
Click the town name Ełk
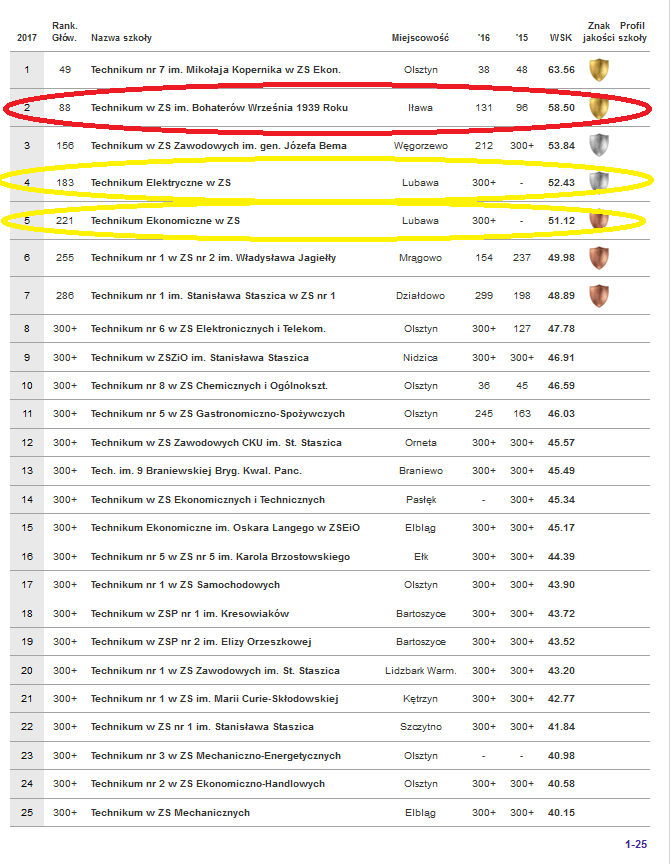[420, 557]
